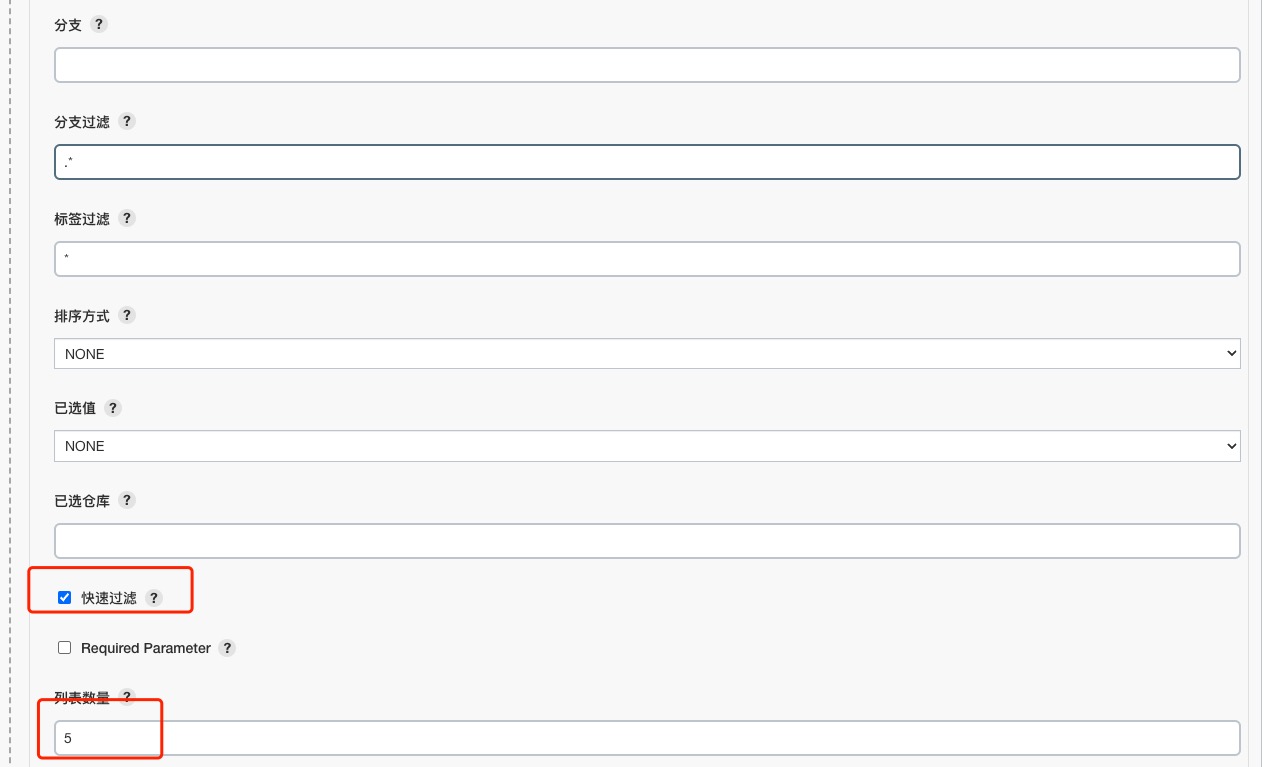
Task: Uncheck the 快速过滤 checkbox
Action: (65, 598)
